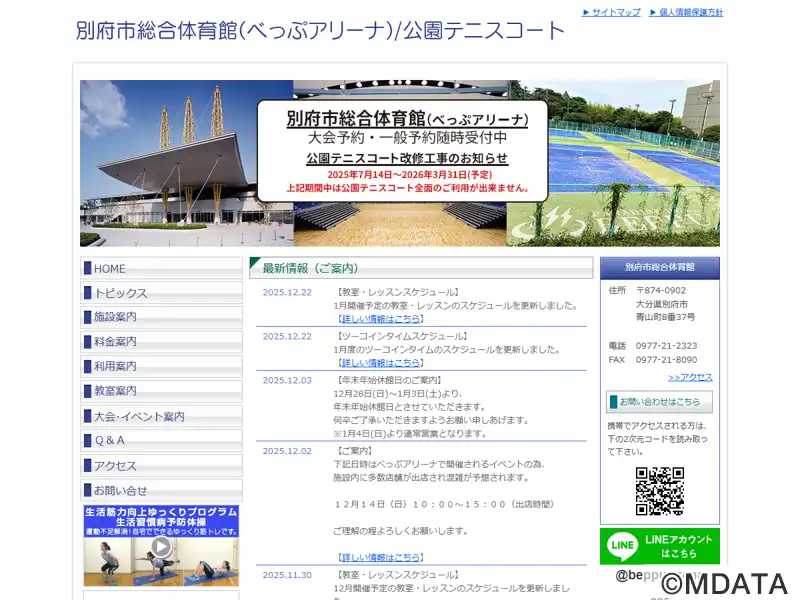800x600 pixels.
Task: Open 詳しい情報はこちら for ツーコインタイムスケジュール
Action: pyautogui.click(x=381, y=363)
